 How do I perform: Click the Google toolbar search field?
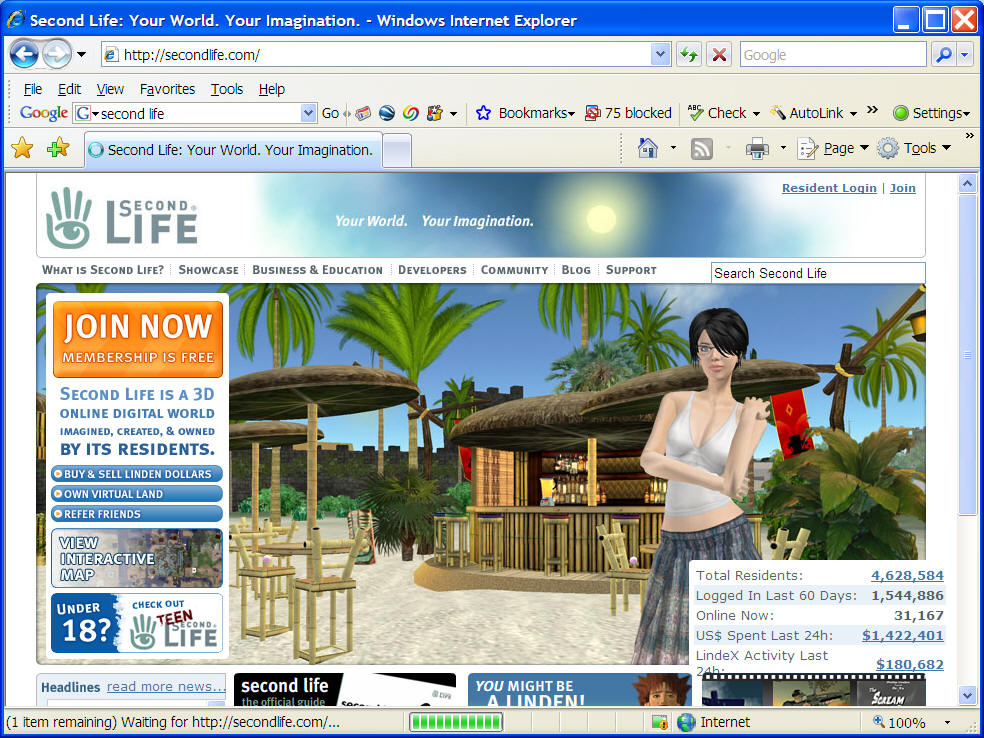195,113
